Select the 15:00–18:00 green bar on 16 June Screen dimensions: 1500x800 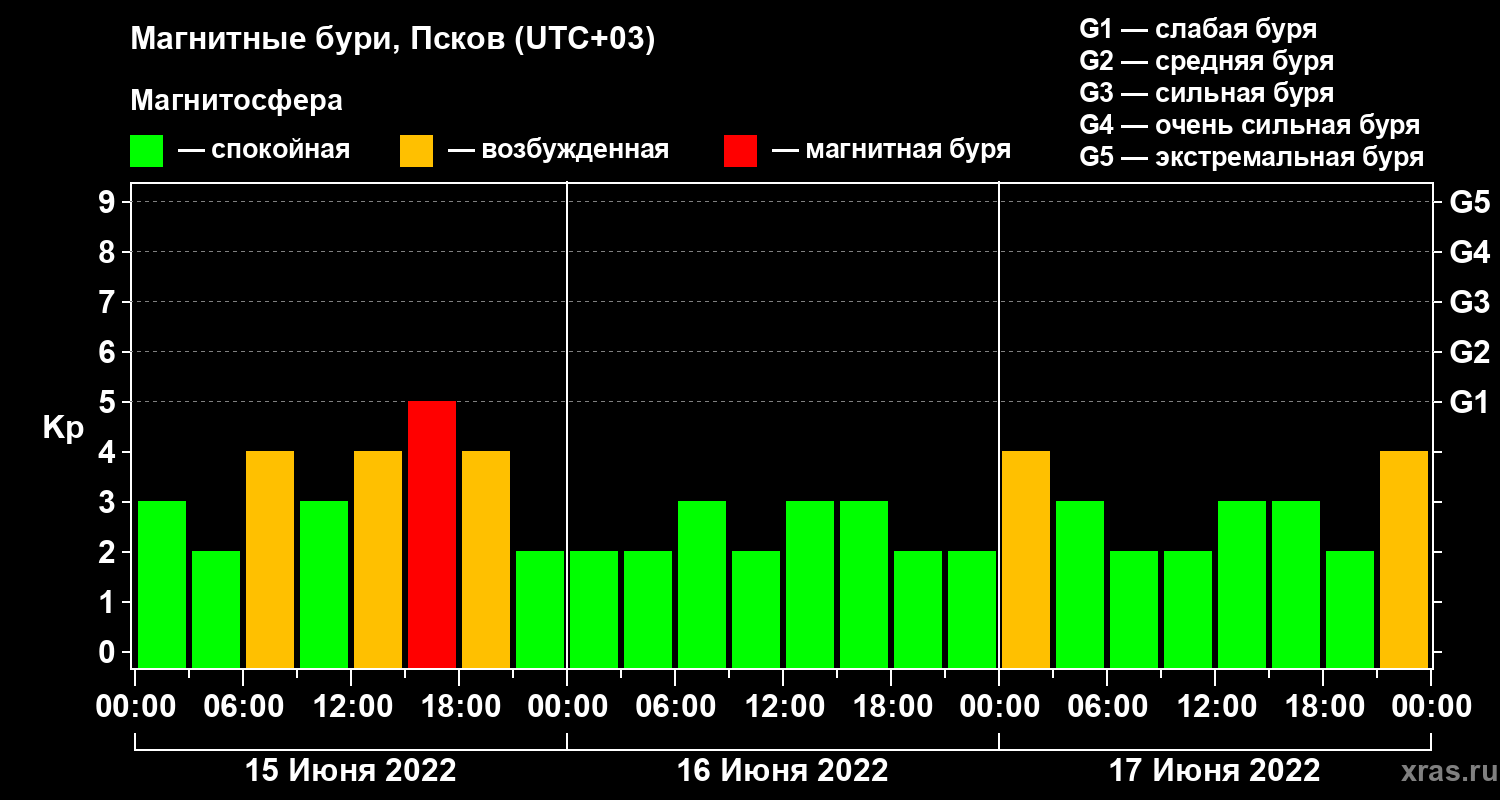pyautogui.click(x=864, y=585)
